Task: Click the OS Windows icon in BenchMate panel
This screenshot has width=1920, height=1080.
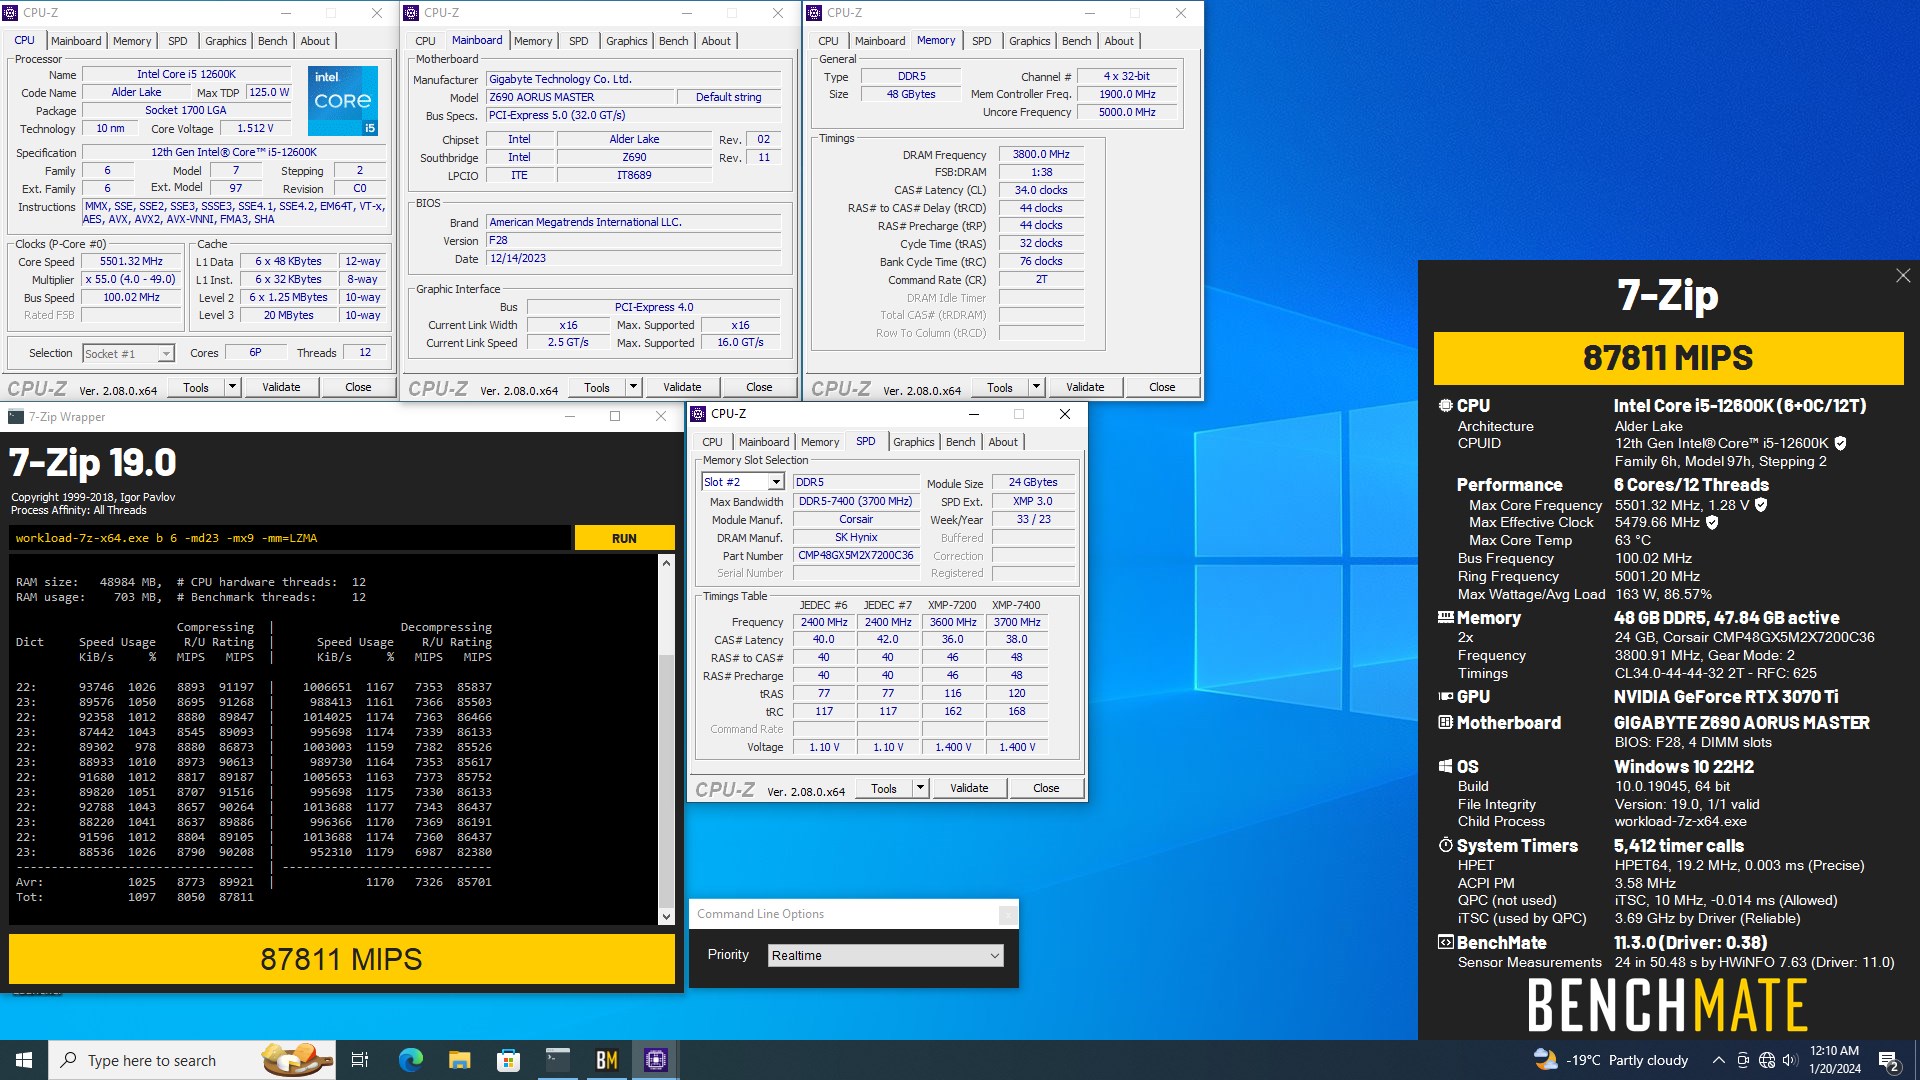Action: (x=1445, y=767)
